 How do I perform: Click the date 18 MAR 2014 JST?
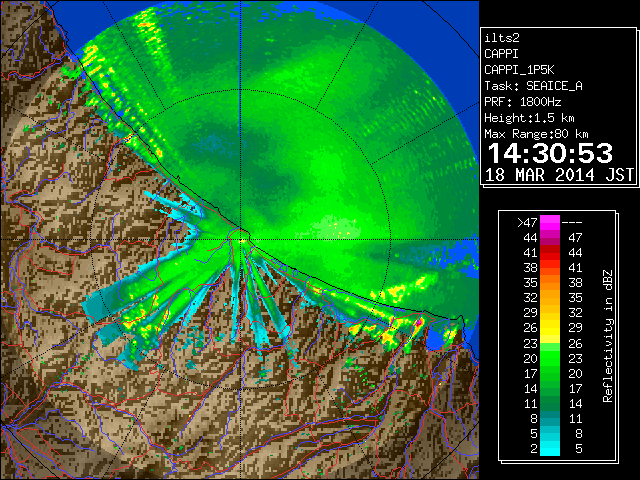point(559,175)
